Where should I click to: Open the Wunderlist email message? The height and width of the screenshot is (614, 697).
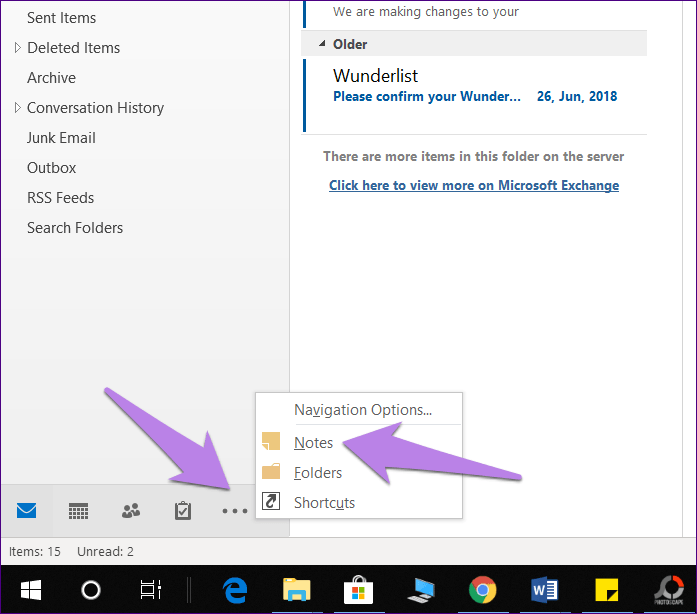(475, 95)
